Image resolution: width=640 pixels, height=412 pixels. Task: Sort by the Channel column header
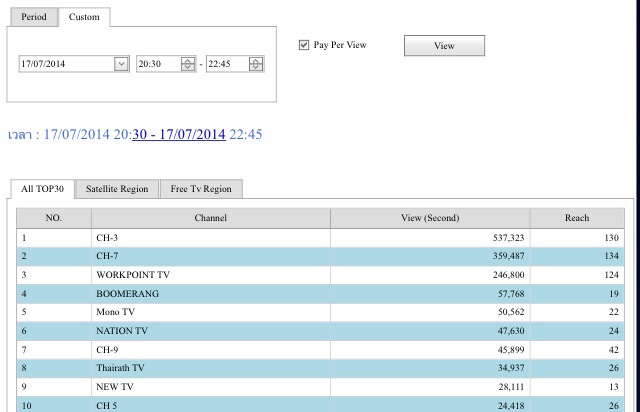point(211,218)
